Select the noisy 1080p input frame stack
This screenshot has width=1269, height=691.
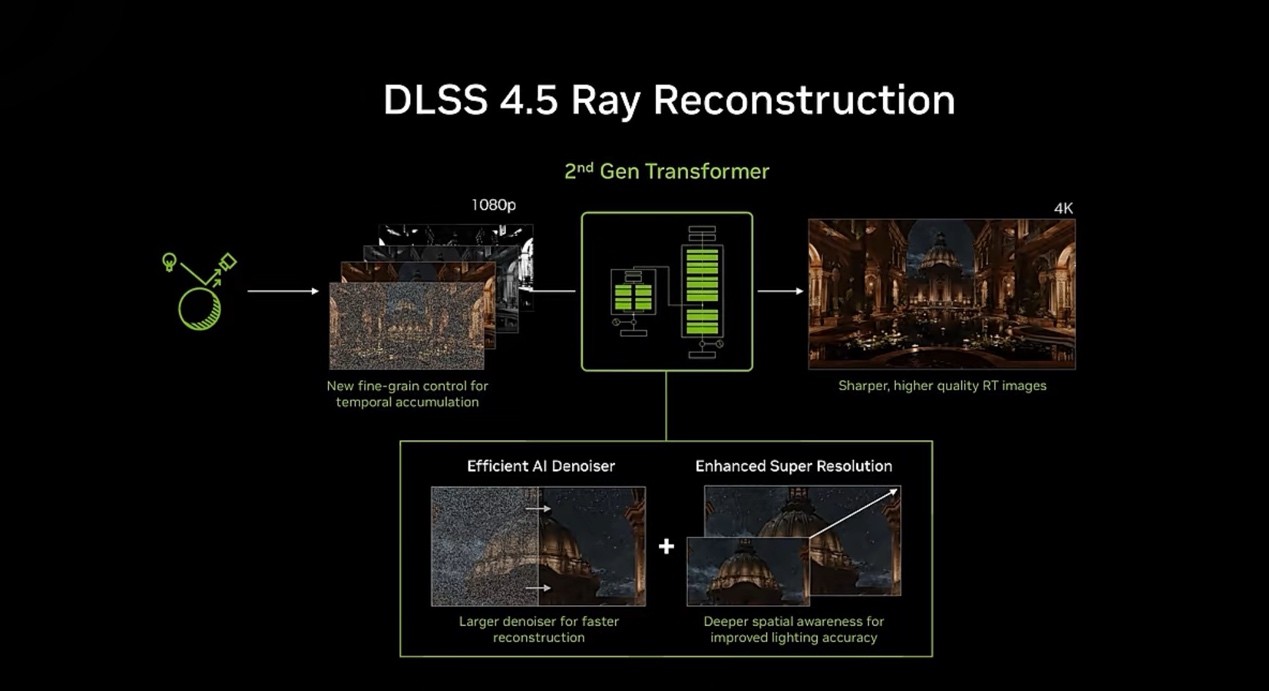point(431,297)
